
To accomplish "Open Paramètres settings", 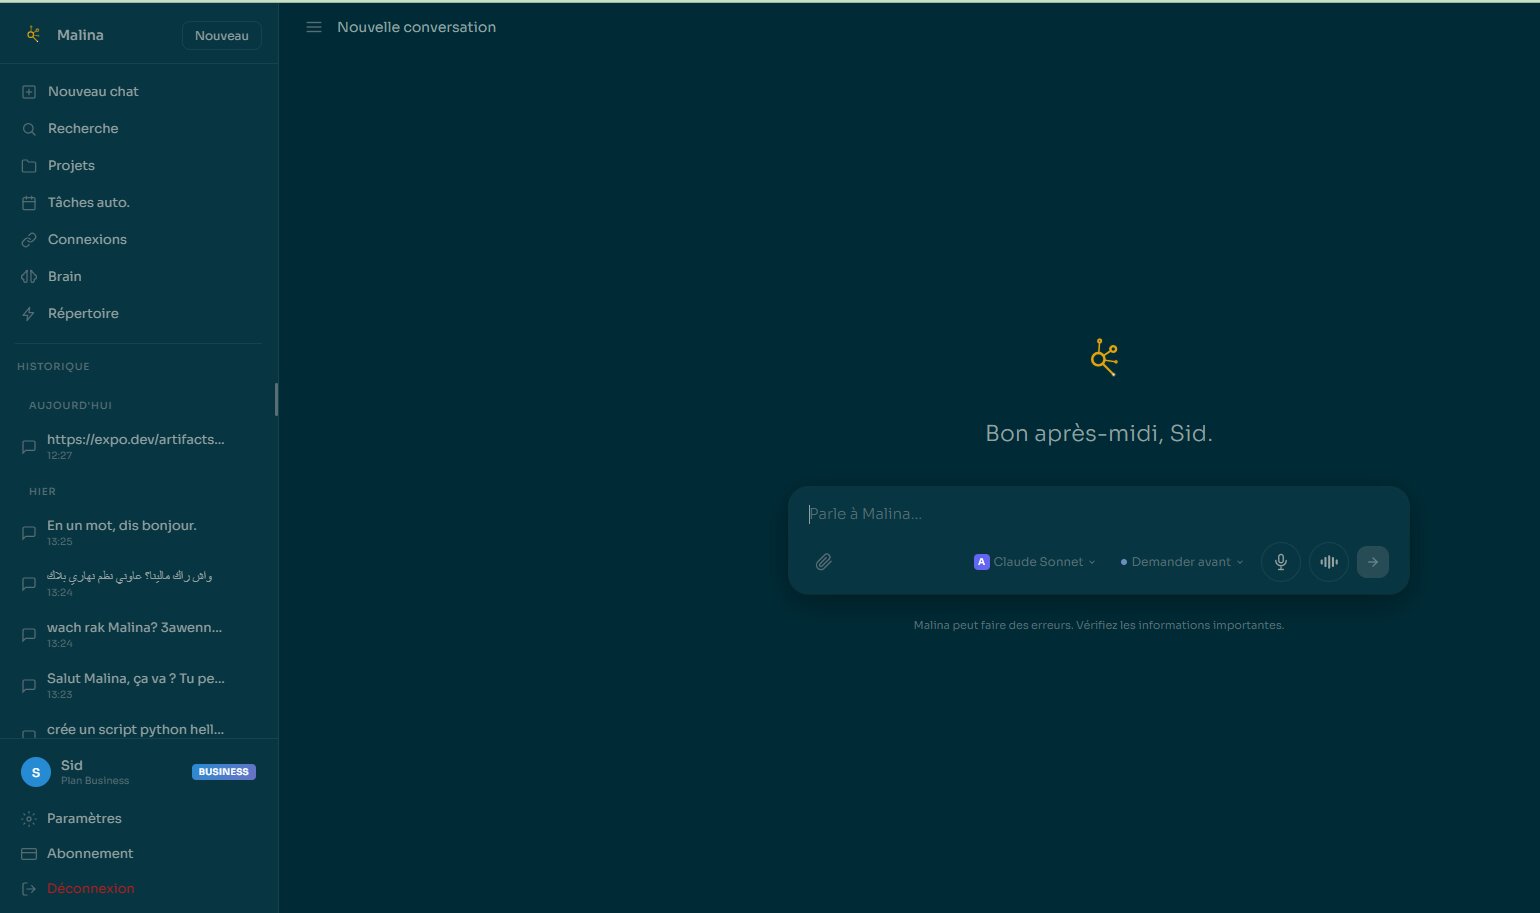I will click(139, 818).
